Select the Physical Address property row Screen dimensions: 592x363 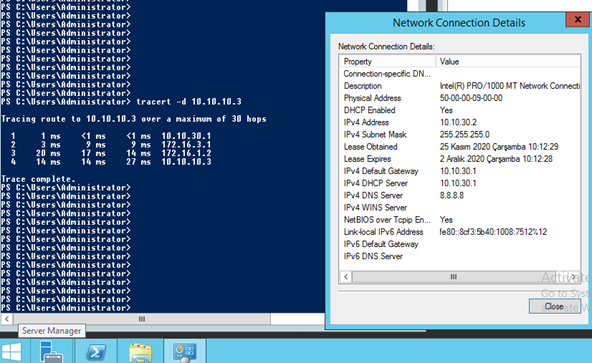click(x=460, y=98)
